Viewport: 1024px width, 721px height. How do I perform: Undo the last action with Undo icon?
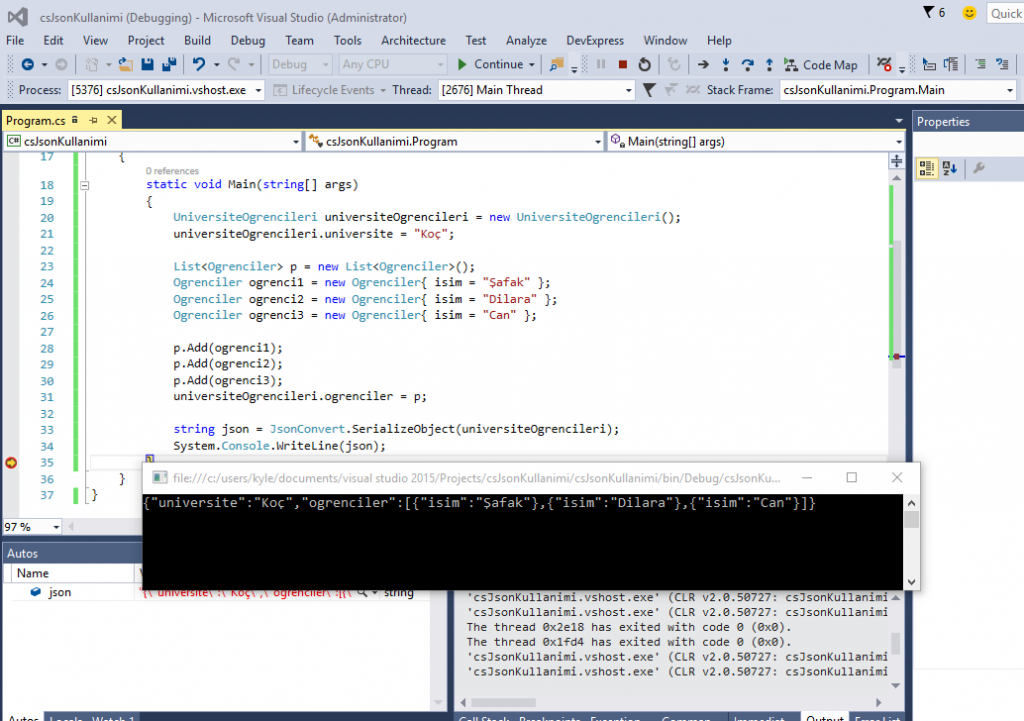point(199,64)
